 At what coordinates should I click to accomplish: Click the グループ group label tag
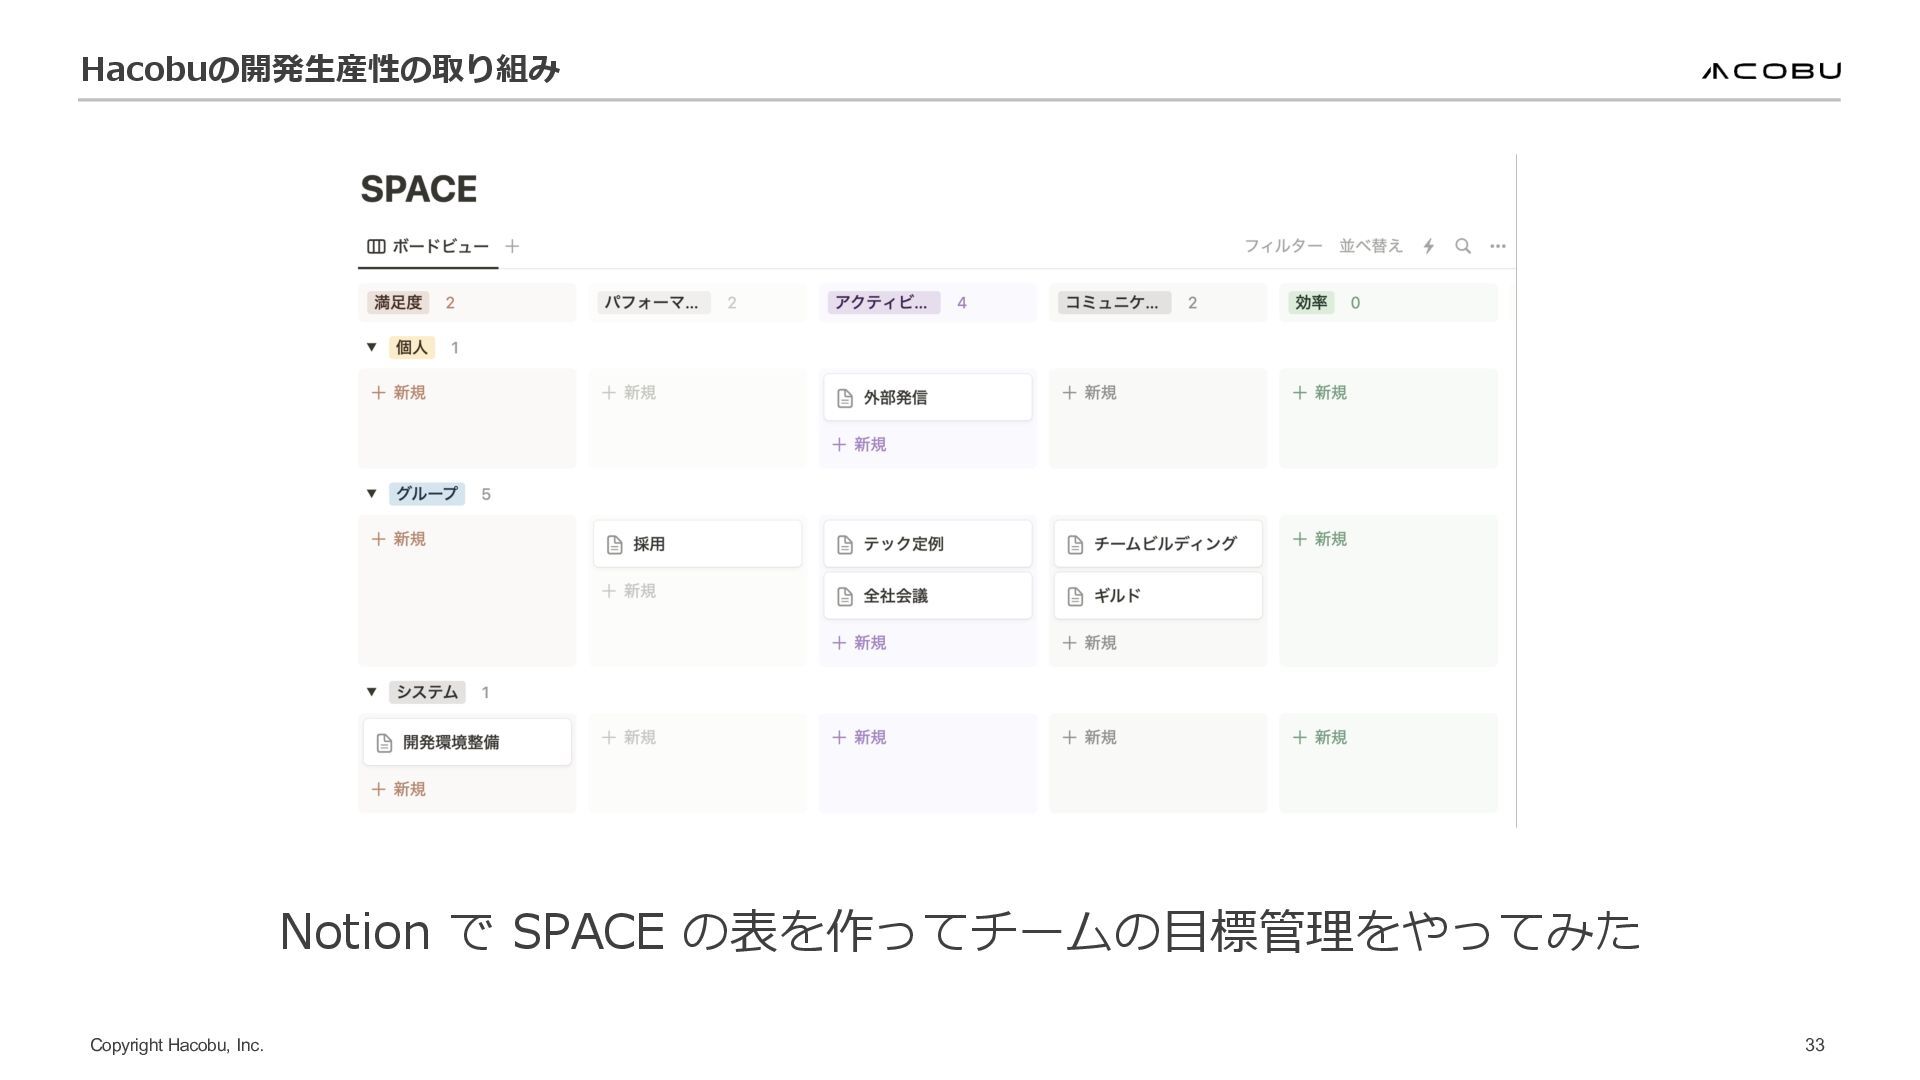pos(427,493)
